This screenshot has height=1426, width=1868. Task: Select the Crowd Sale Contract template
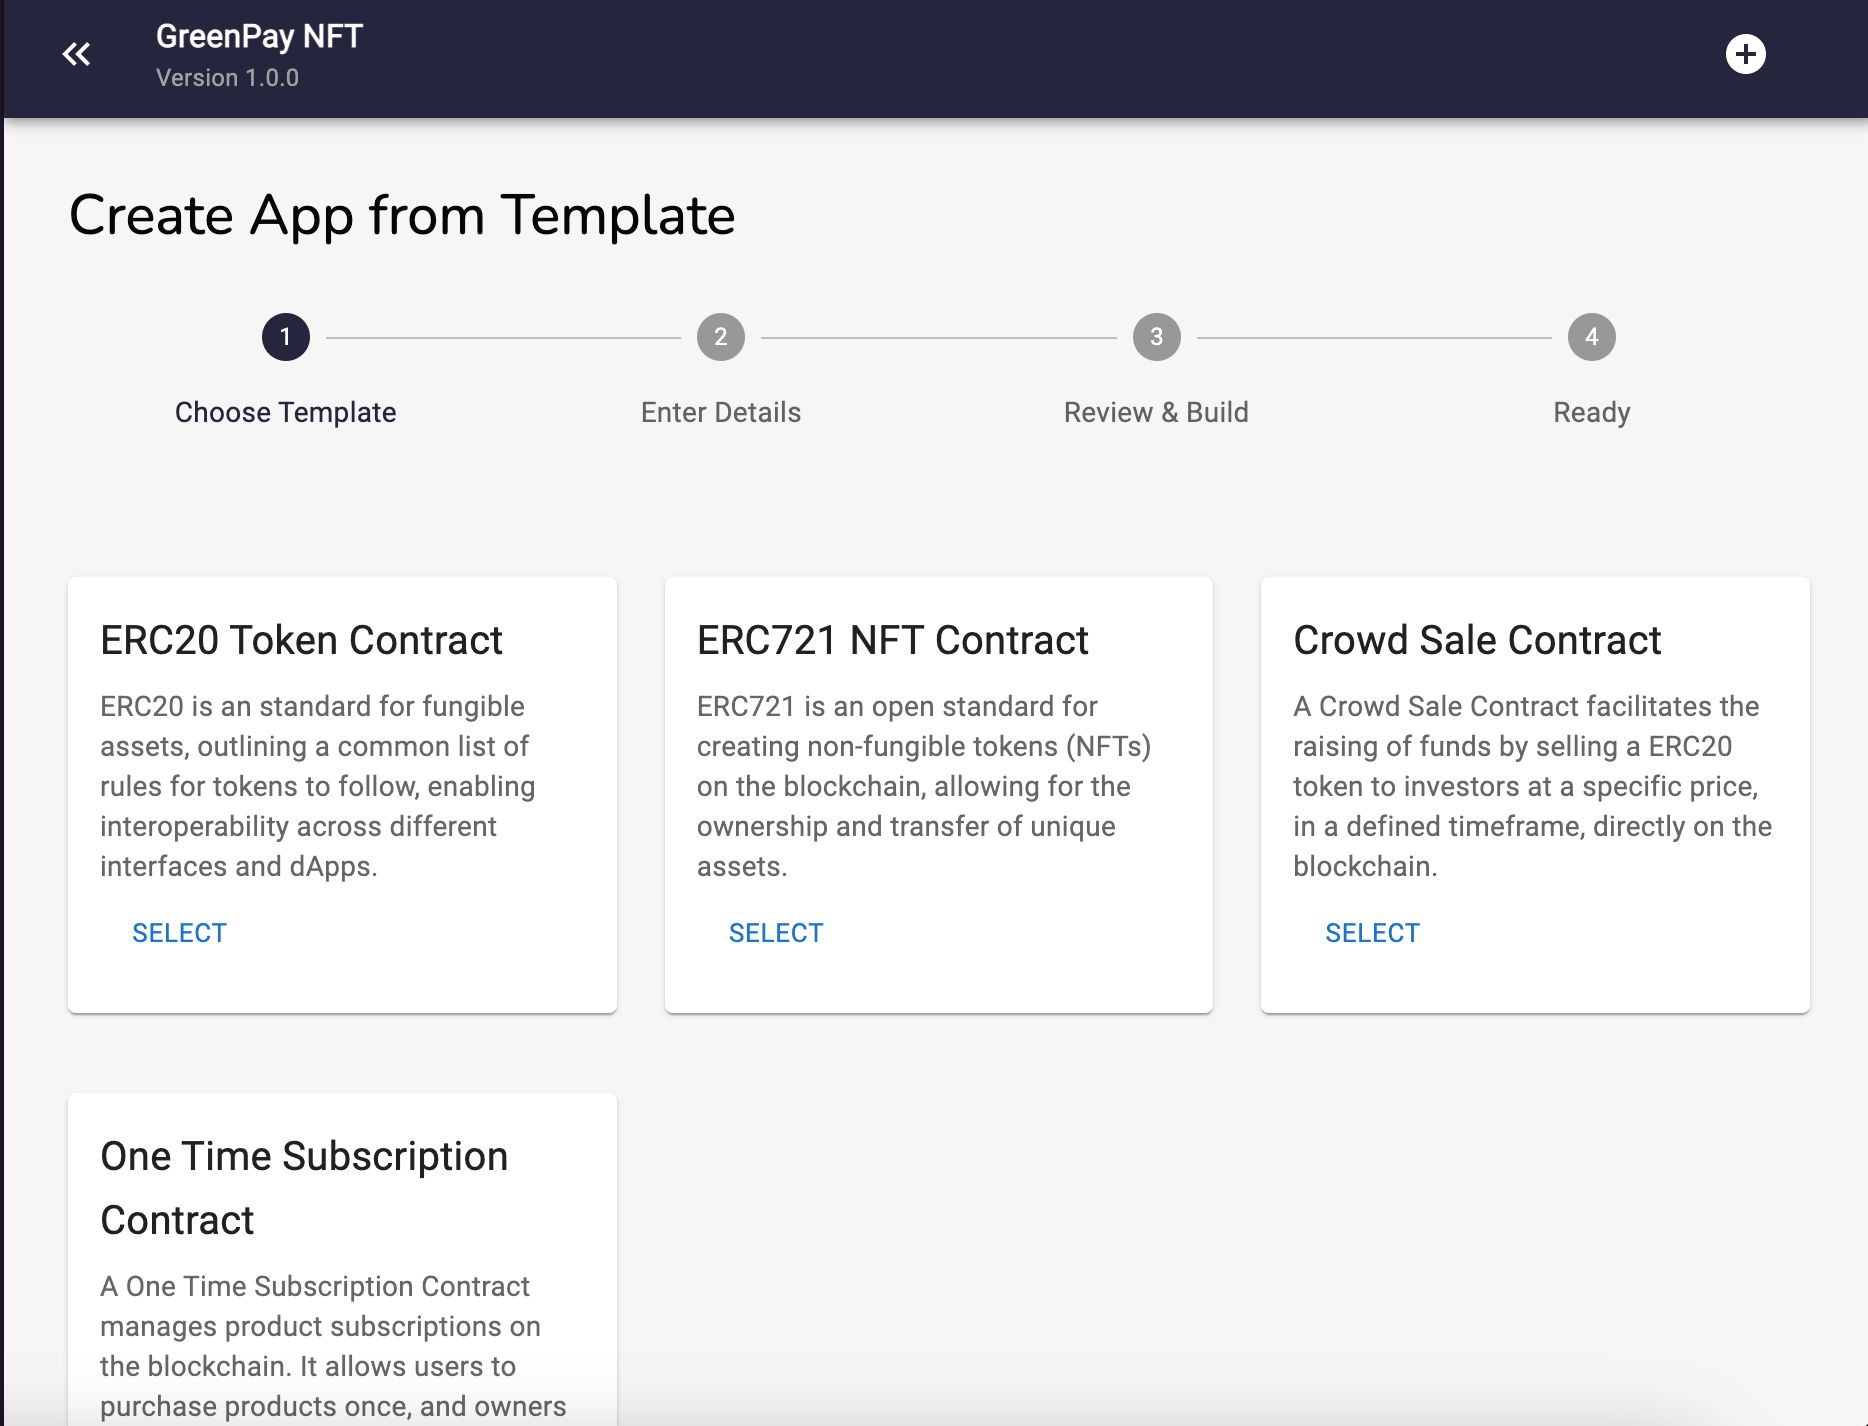(x=1372, y=933)
